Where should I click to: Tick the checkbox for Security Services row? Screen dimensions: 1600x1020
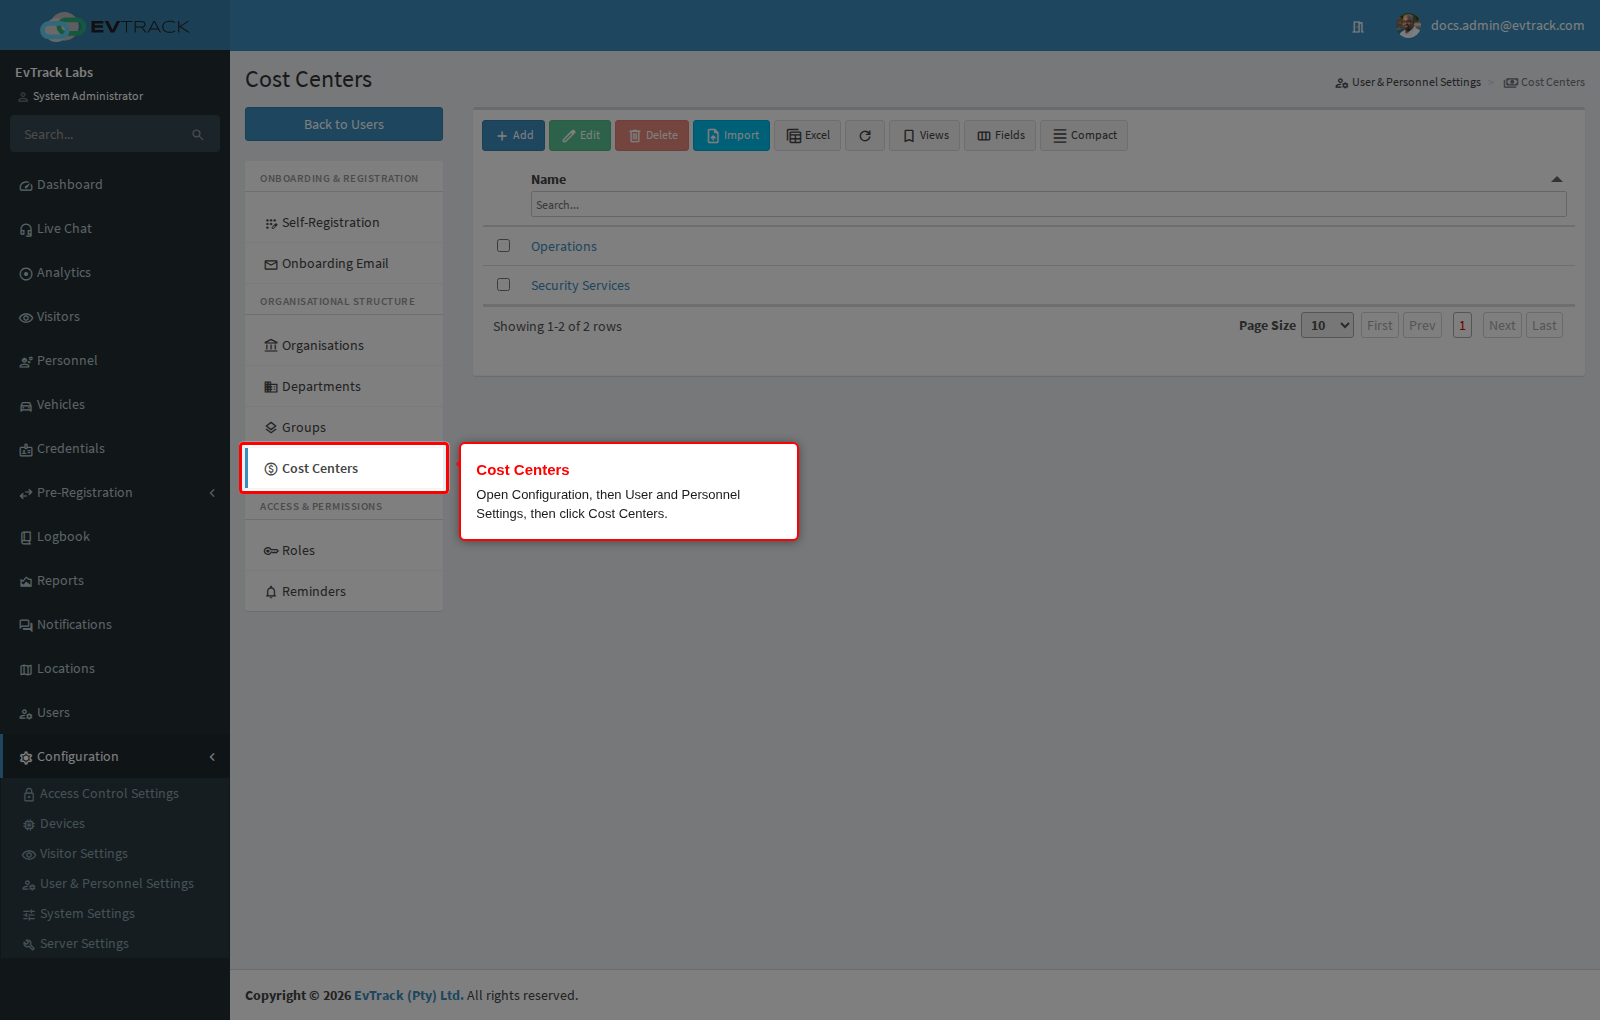point(504,285)
